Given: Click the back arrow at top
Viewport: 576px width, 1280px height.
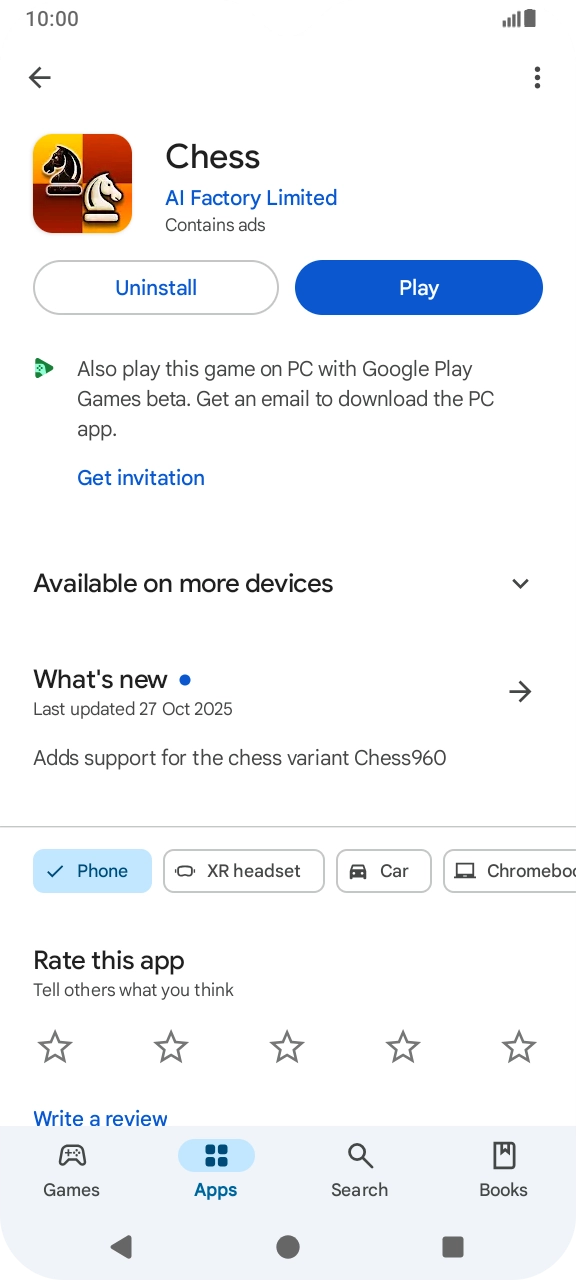Looking at the screenshot, I should tap(40, 77).
